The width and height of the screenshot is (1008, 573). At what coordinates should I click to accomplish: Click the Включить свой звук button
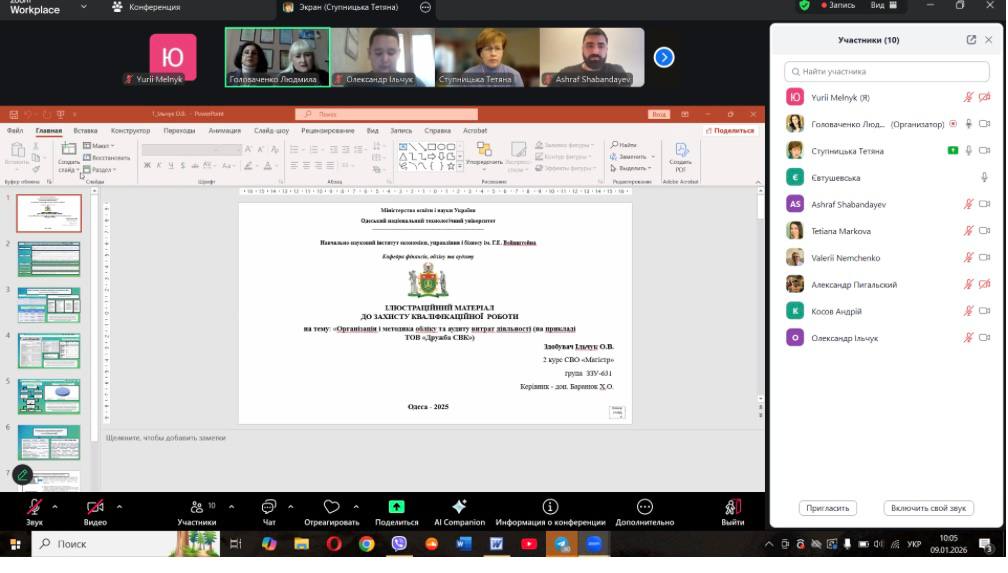(929, 508)
